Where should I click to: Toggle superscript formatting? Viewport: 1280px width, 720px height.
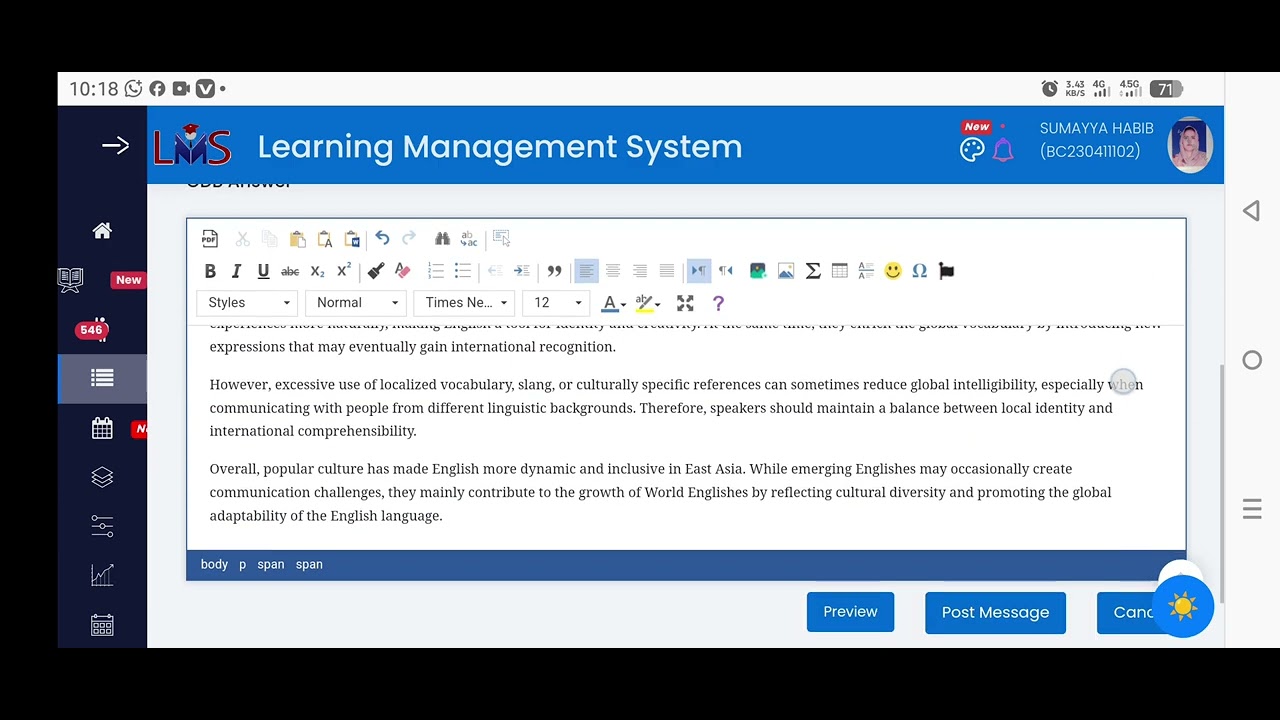(344, 271)
